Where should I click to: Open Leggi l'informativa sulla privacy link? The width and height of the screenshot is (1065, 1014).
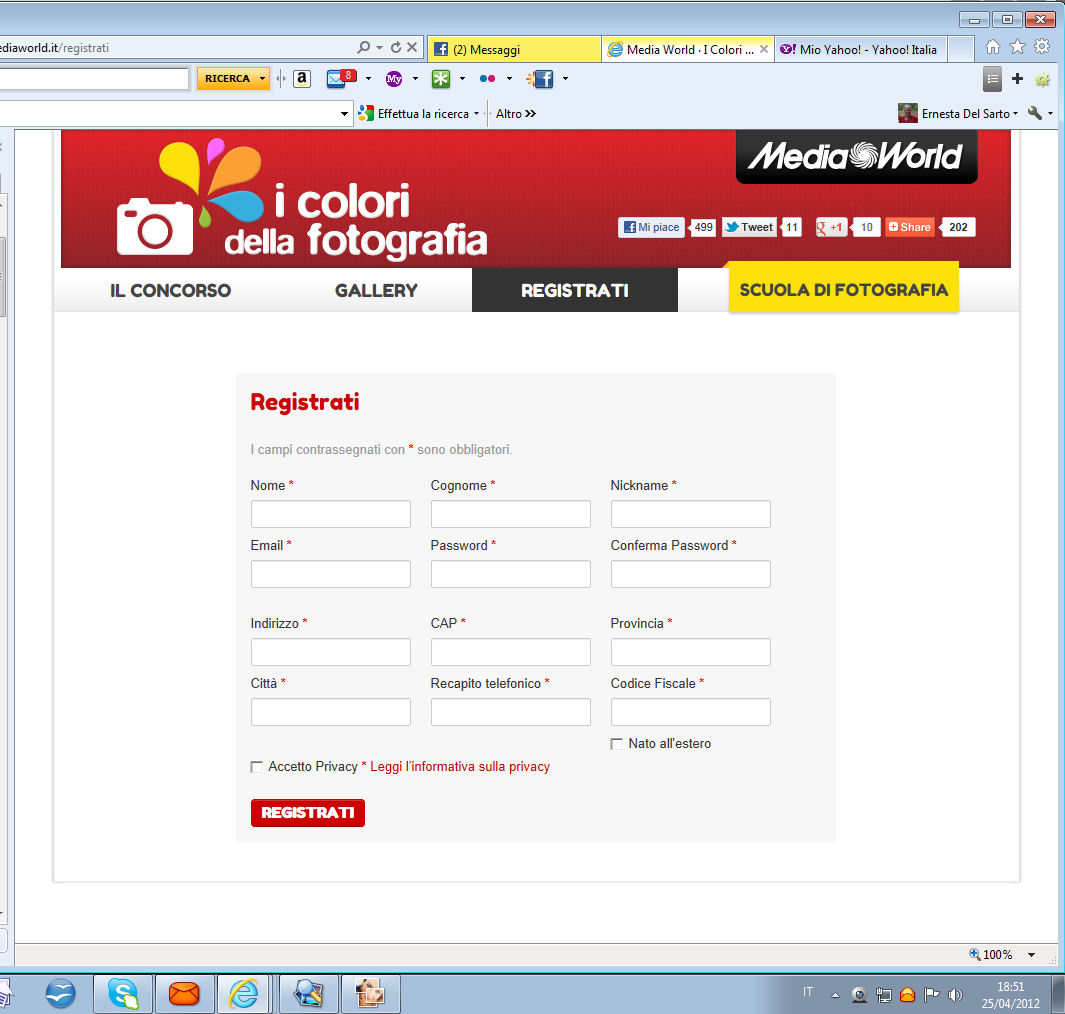[460, 767]
